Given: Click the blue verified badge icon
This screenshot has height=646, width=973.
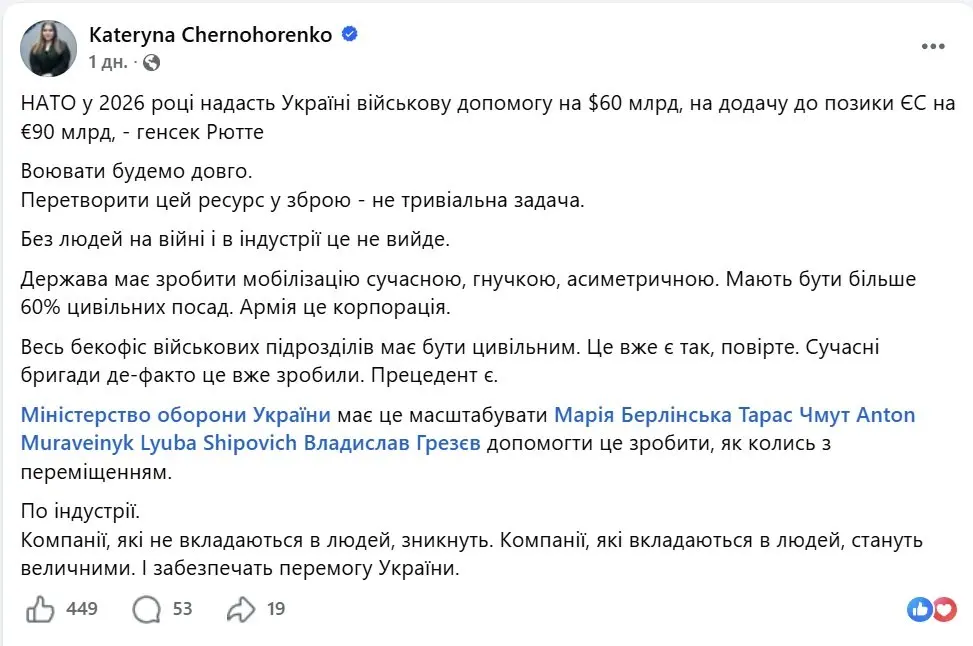Looking at the screenshot, I should pos(350,35).
